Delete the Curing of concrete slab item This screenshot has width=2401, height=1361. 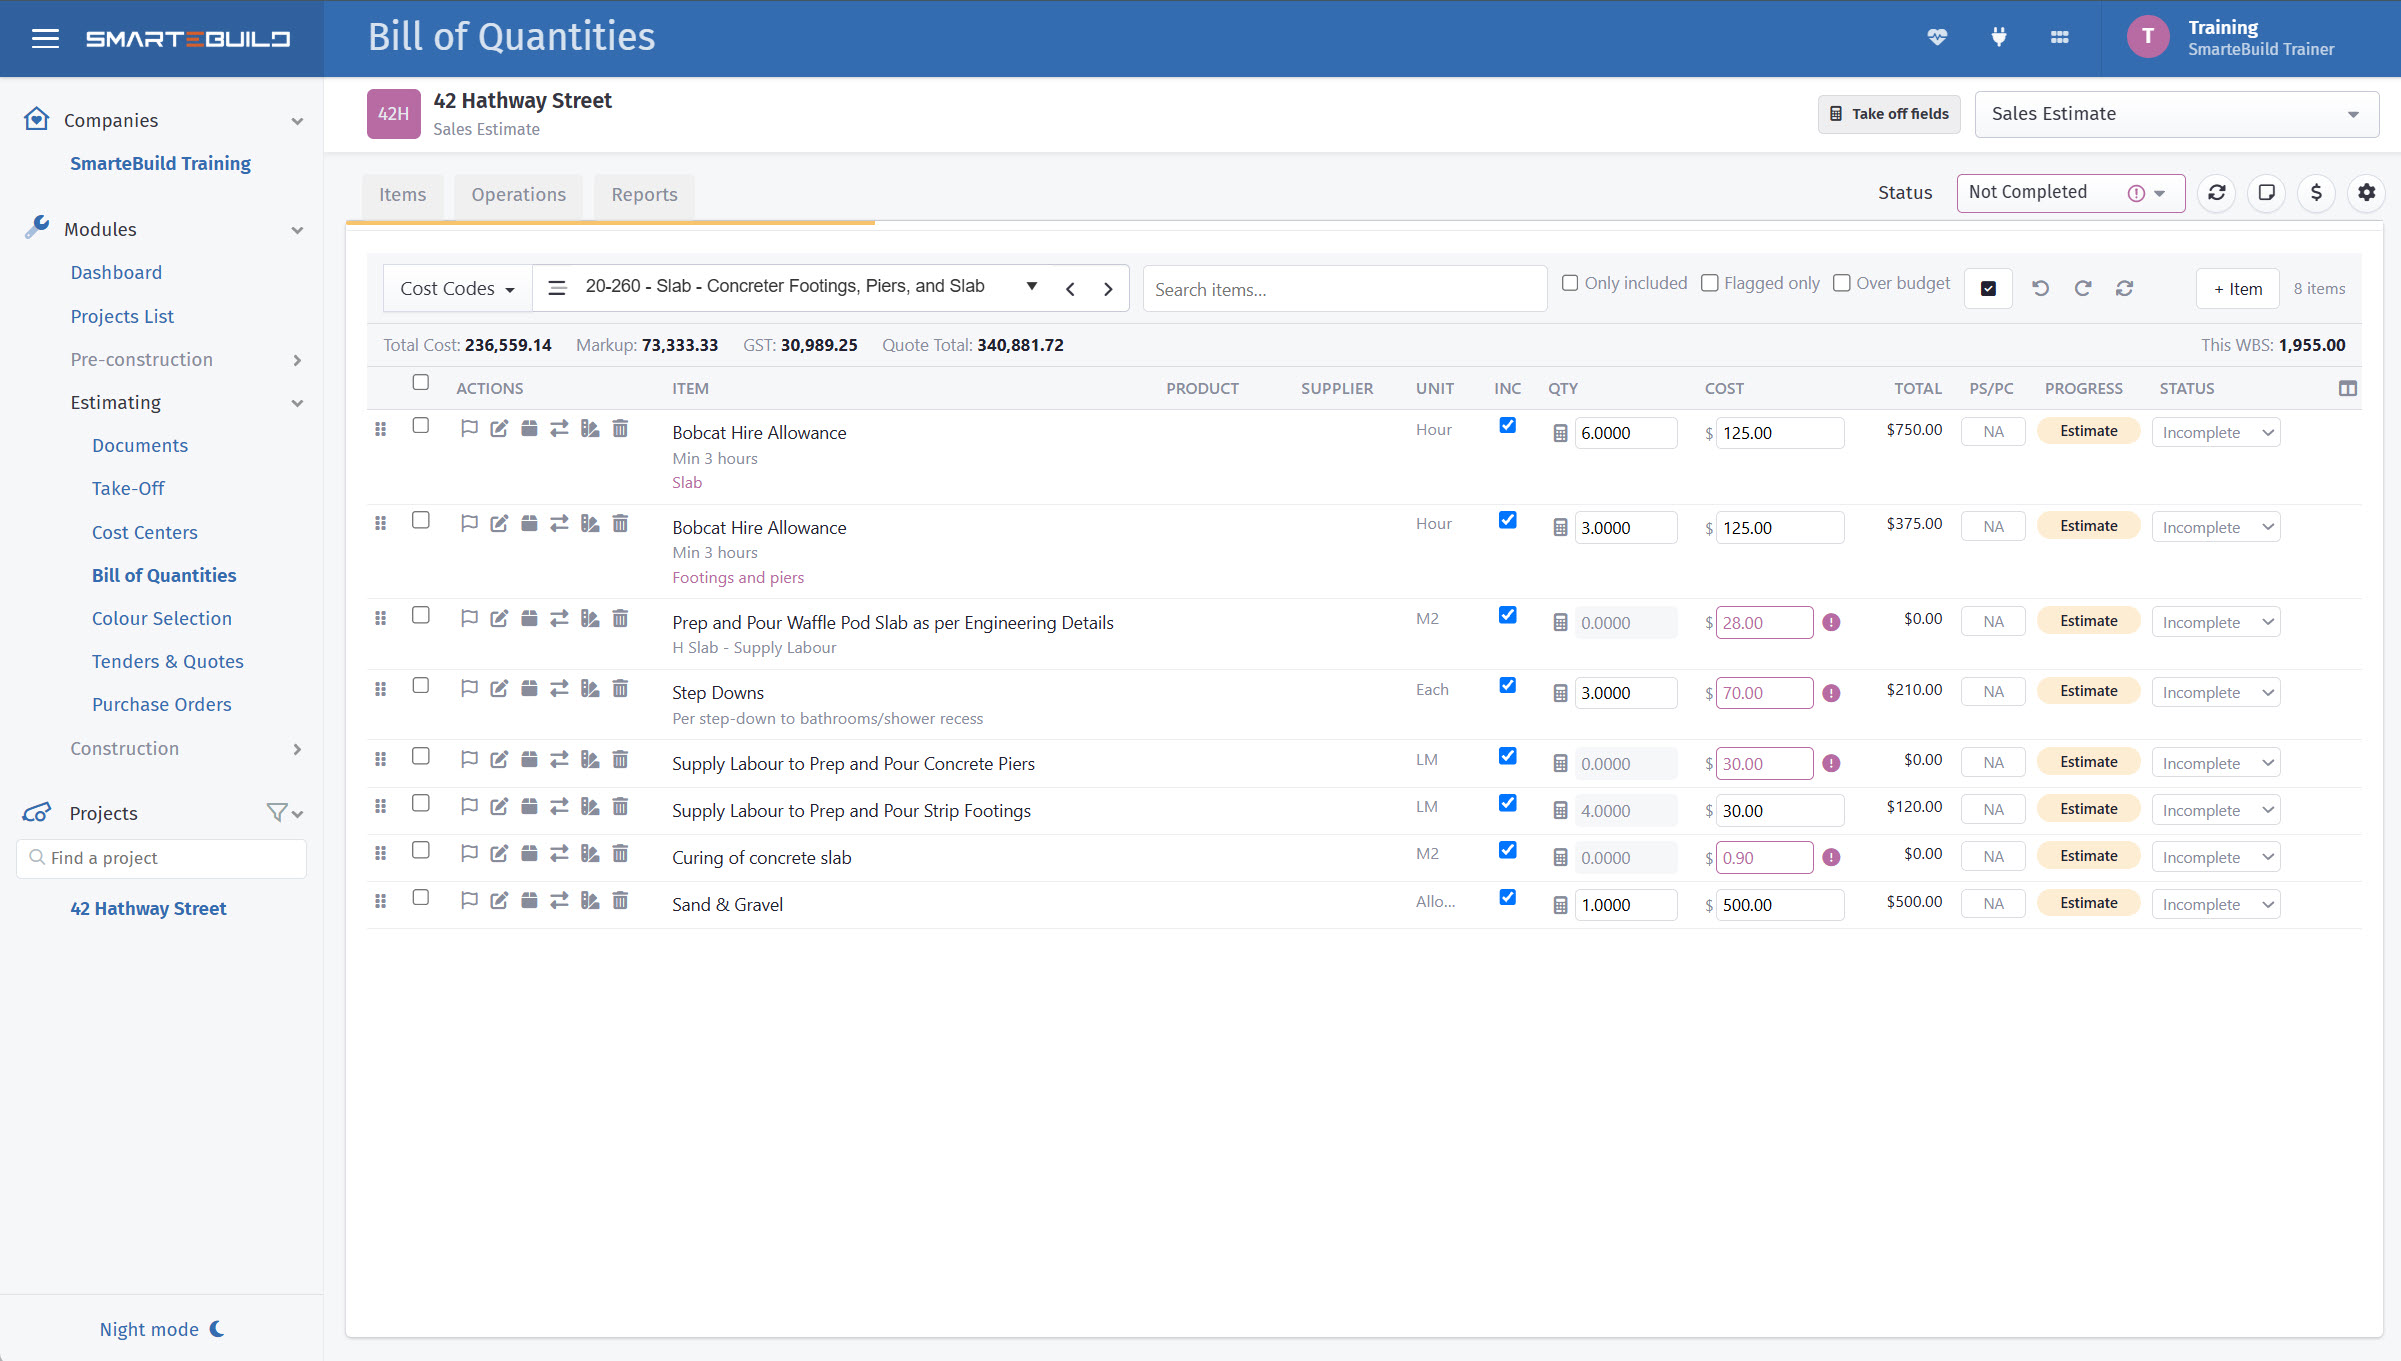(x=620, y=853)
